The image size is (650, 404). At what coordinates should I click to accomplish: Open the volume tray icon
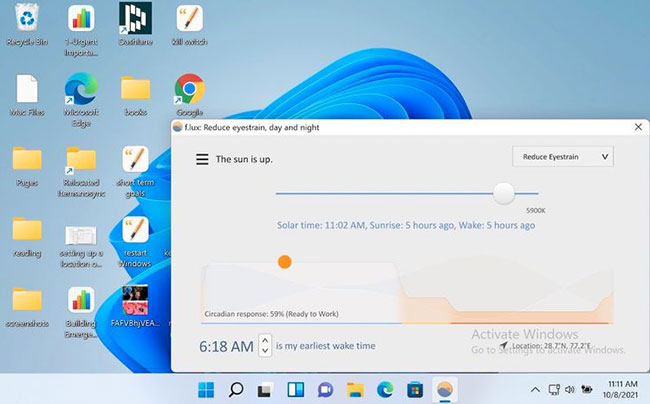coord(570,389)
